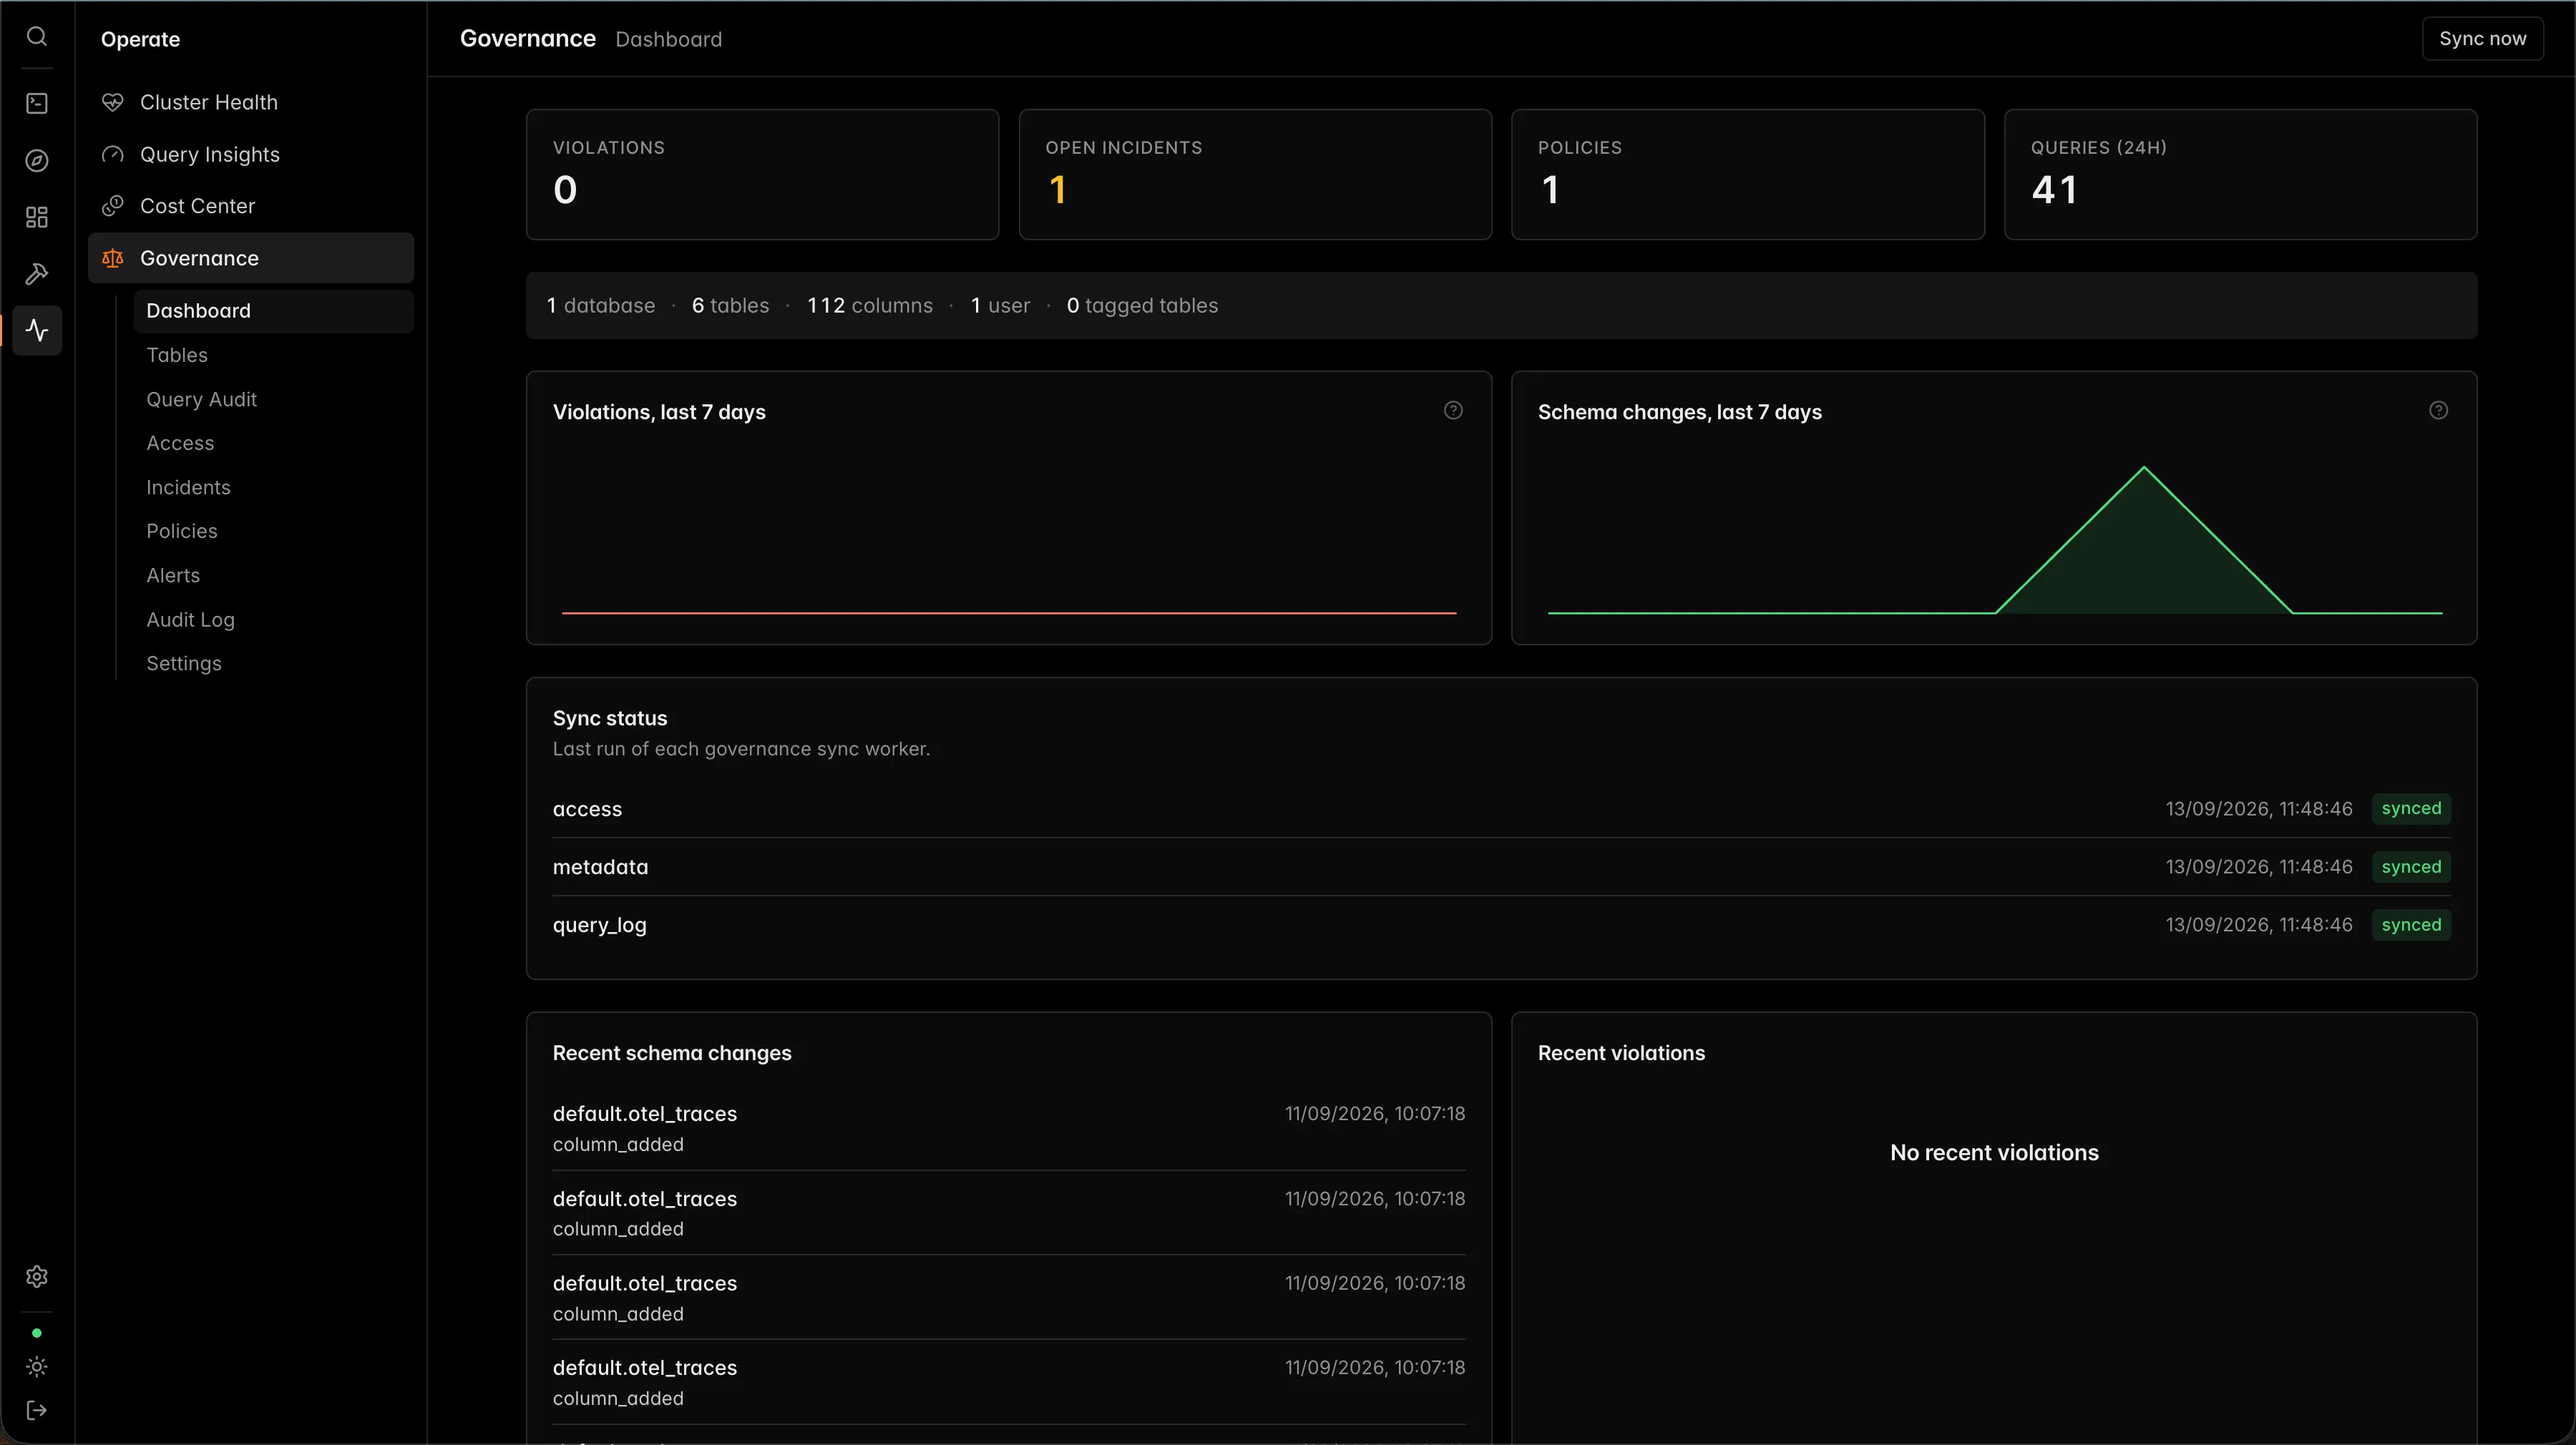Open the settings gear icon in the rail
The width and height of the screenshot is (2576, 1445).
(37, 1276)
